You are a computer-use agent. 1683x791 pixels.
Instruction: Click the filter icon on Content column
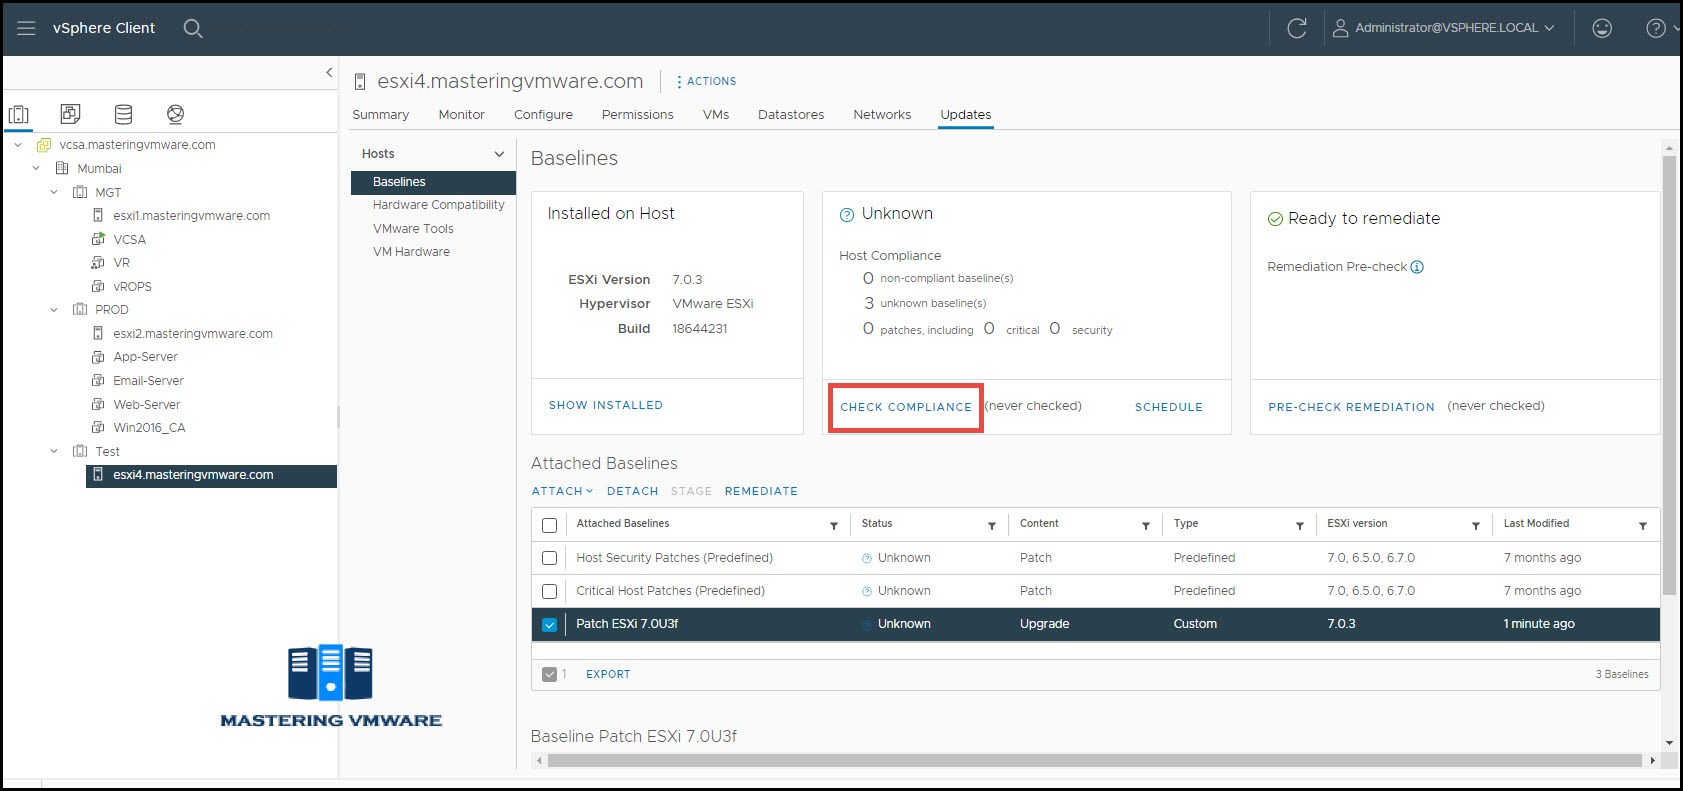coord(1146,525)
